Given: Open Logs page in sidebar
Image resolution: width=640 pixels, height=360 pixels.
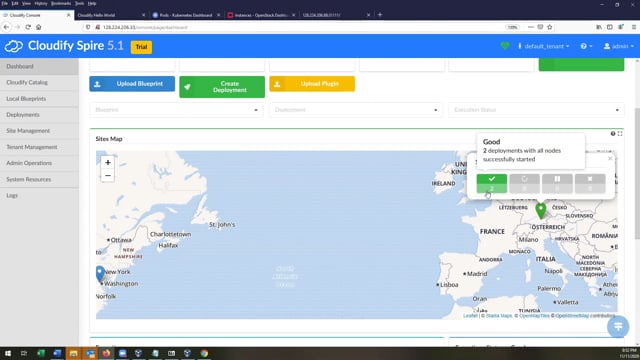Looking at the screenshot, I should pyautogui.click(x=39, y=196).
